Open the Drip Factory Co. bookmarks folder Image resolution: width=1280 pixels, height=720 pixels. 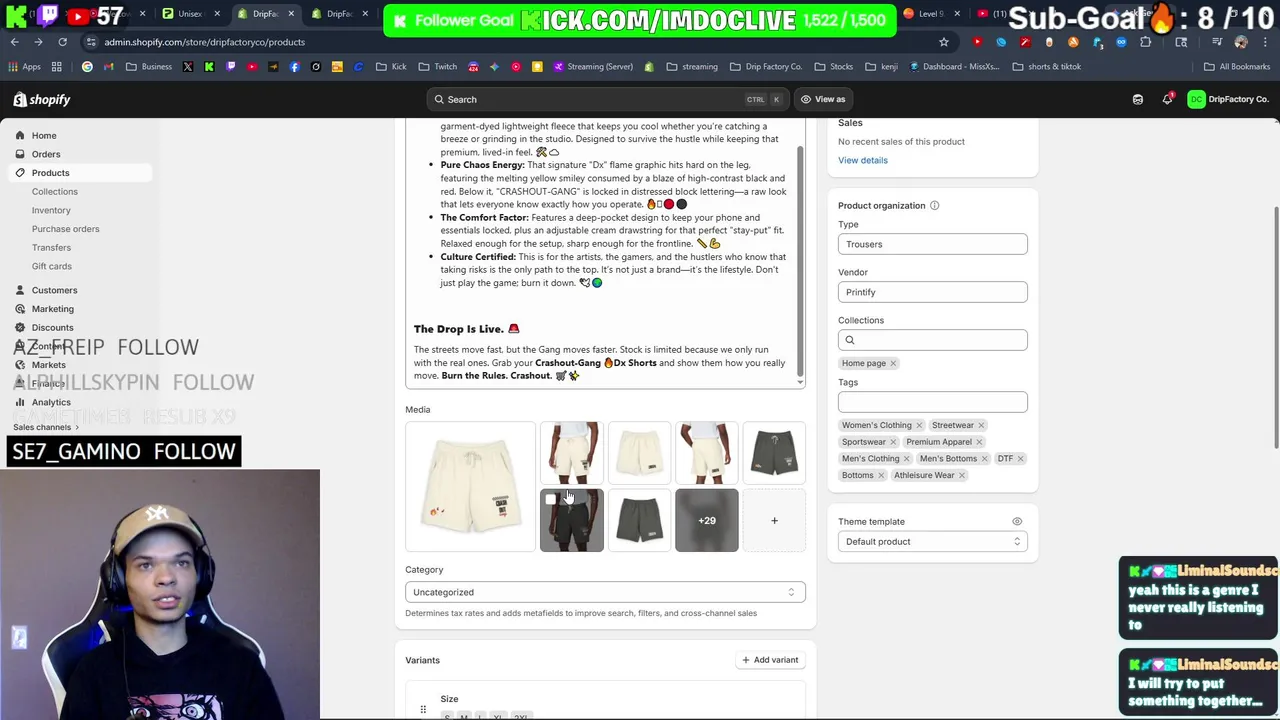pos(766,67)
